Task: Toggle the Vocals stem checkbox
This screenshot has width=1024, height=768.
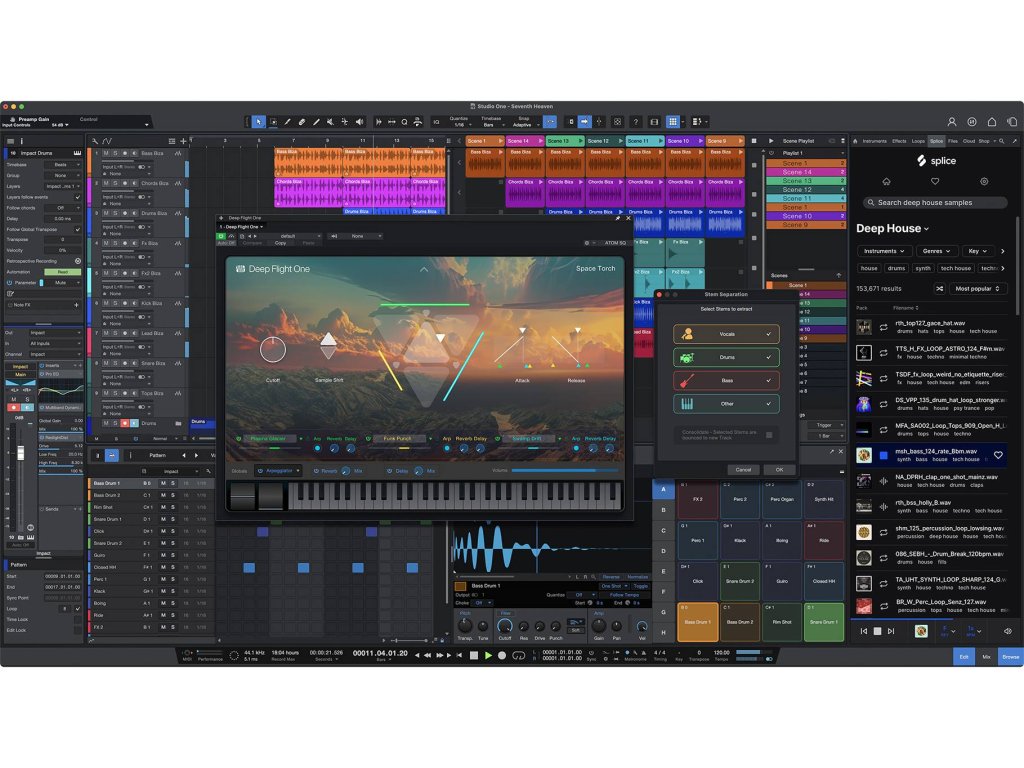Action: (x=769, y=334)
